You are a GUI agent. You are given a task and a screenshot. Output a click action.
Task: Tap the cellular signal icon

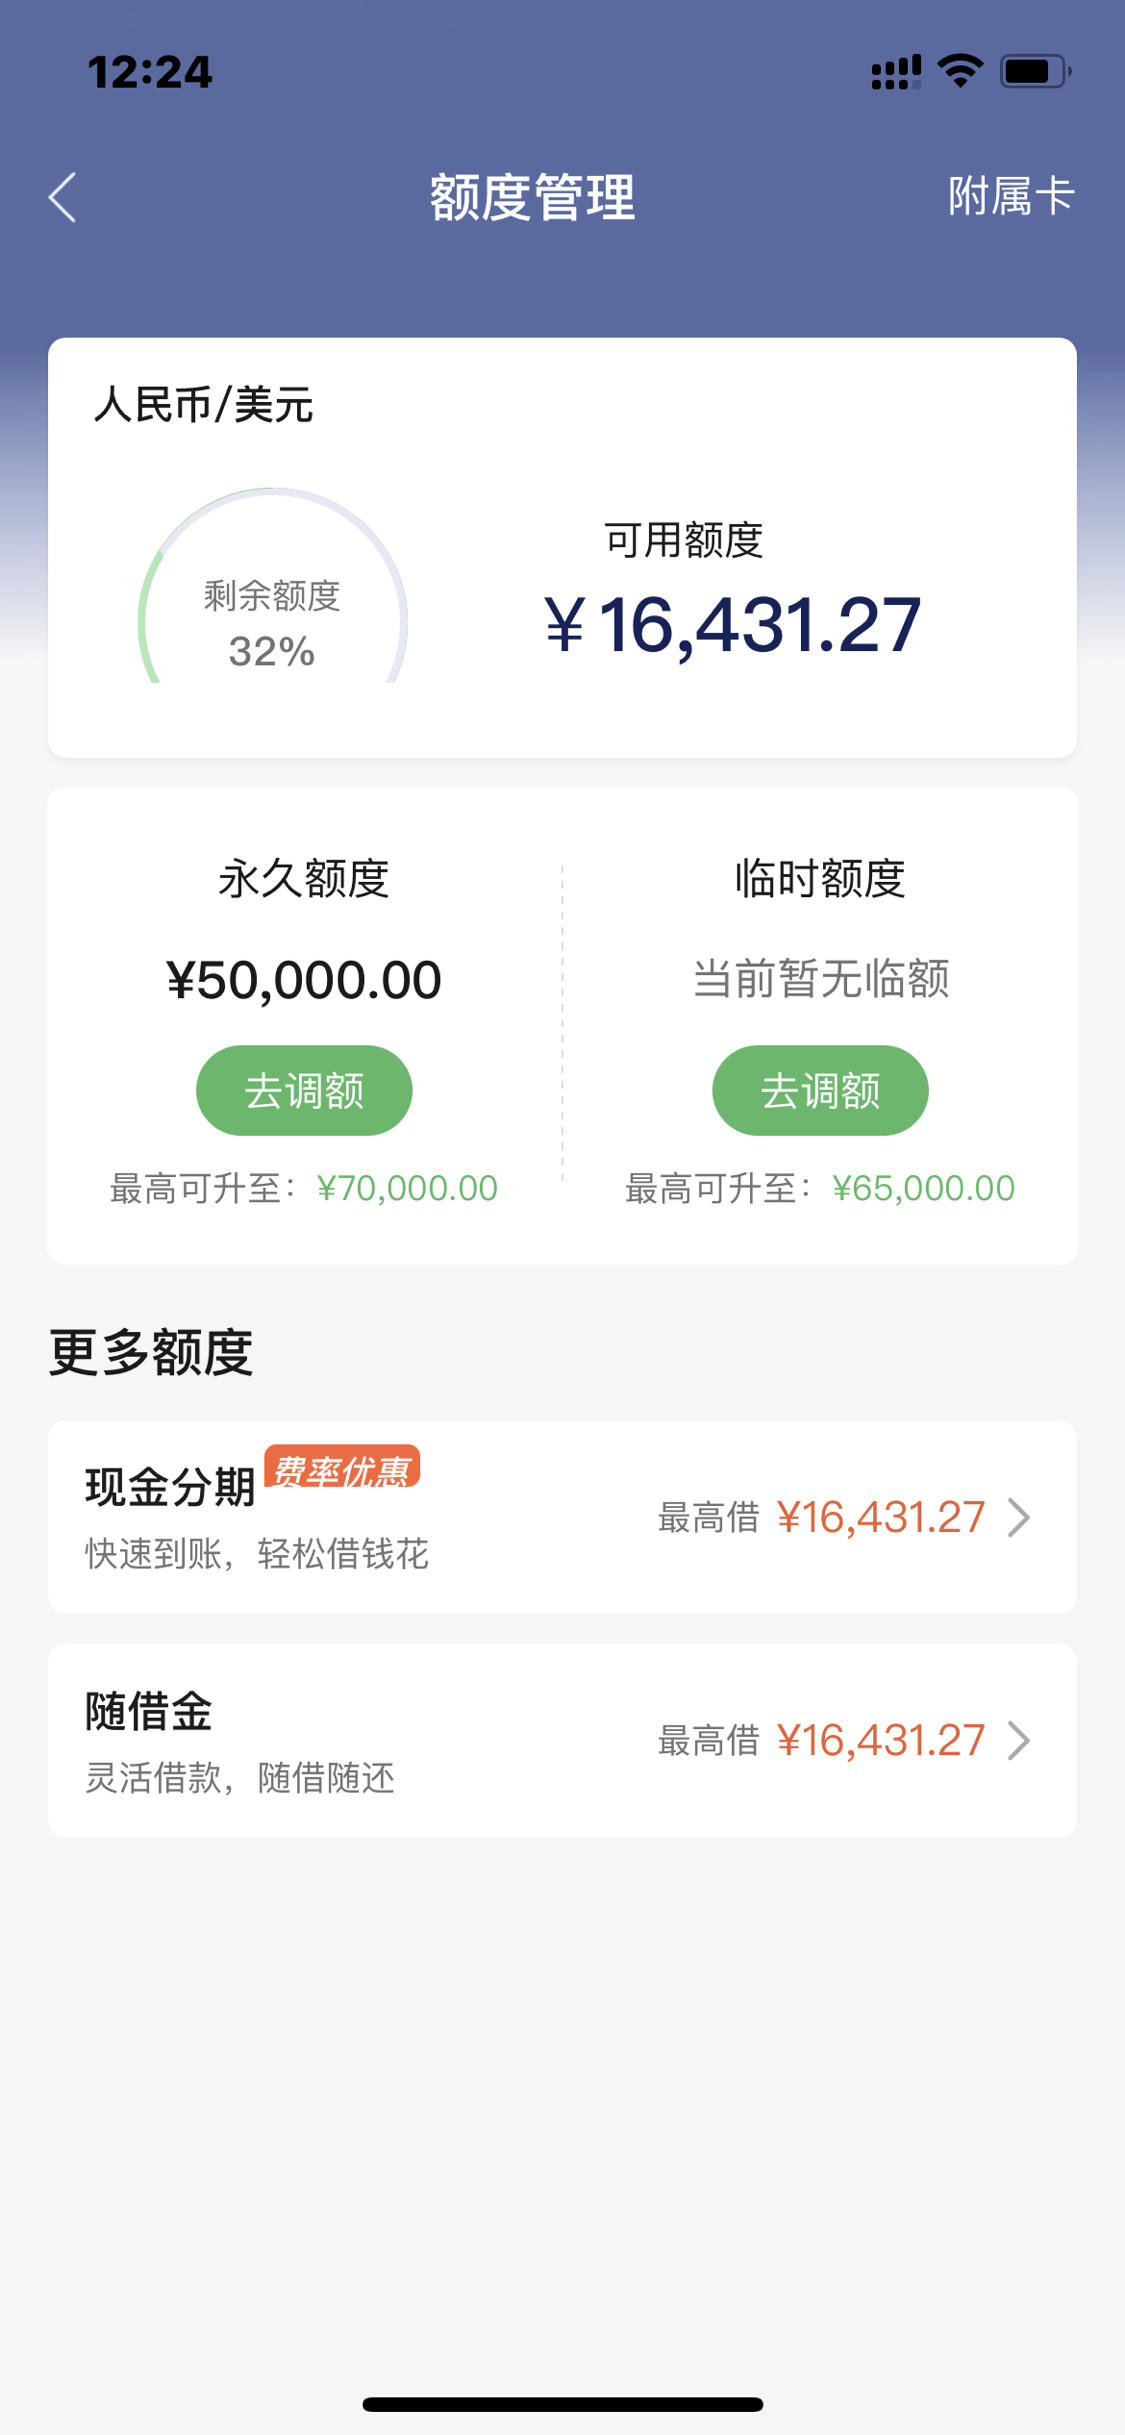896,72
